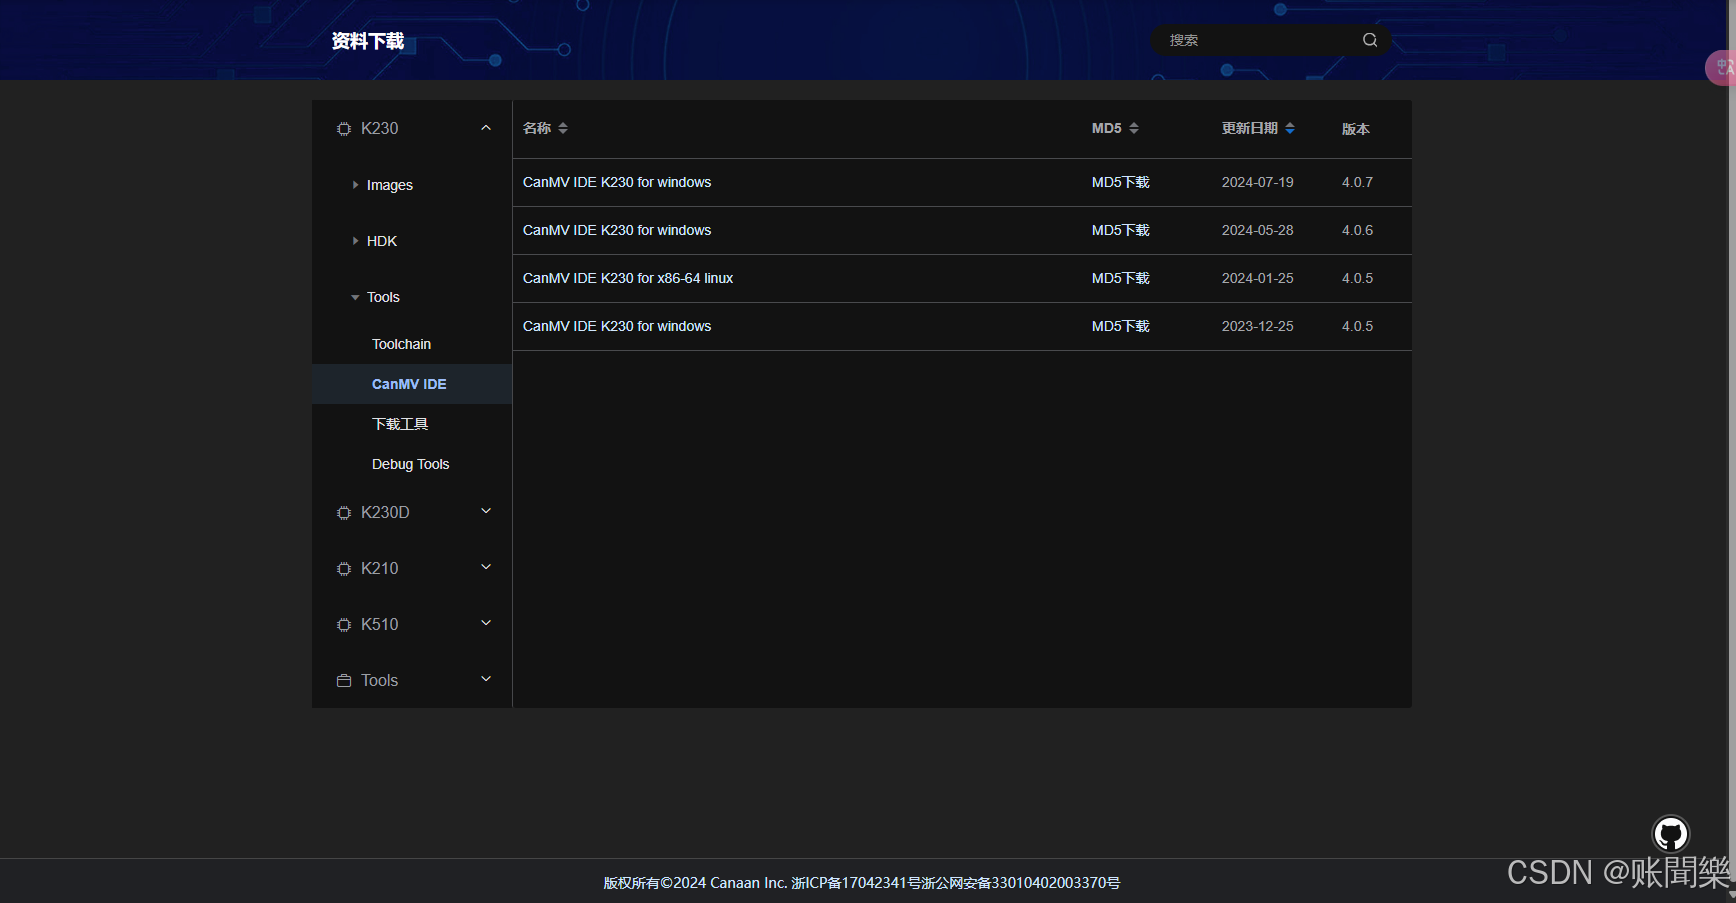Click the K230 section label
Viewport: 1736px width, 903px height.
[x=379, y=128]
